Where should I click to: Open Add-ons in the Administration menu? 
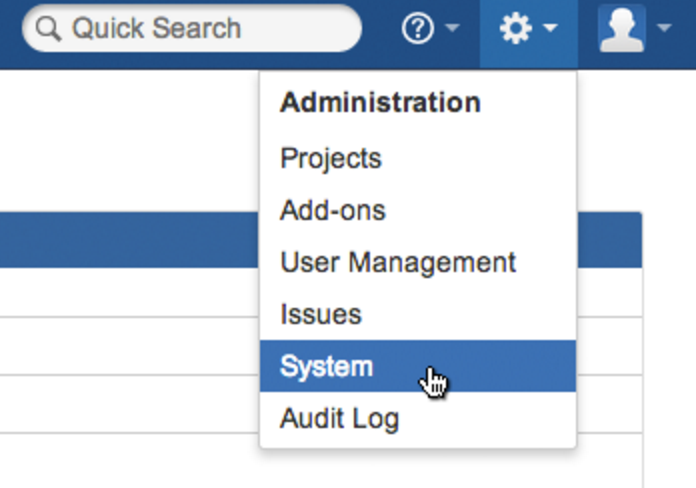(333, 211)
